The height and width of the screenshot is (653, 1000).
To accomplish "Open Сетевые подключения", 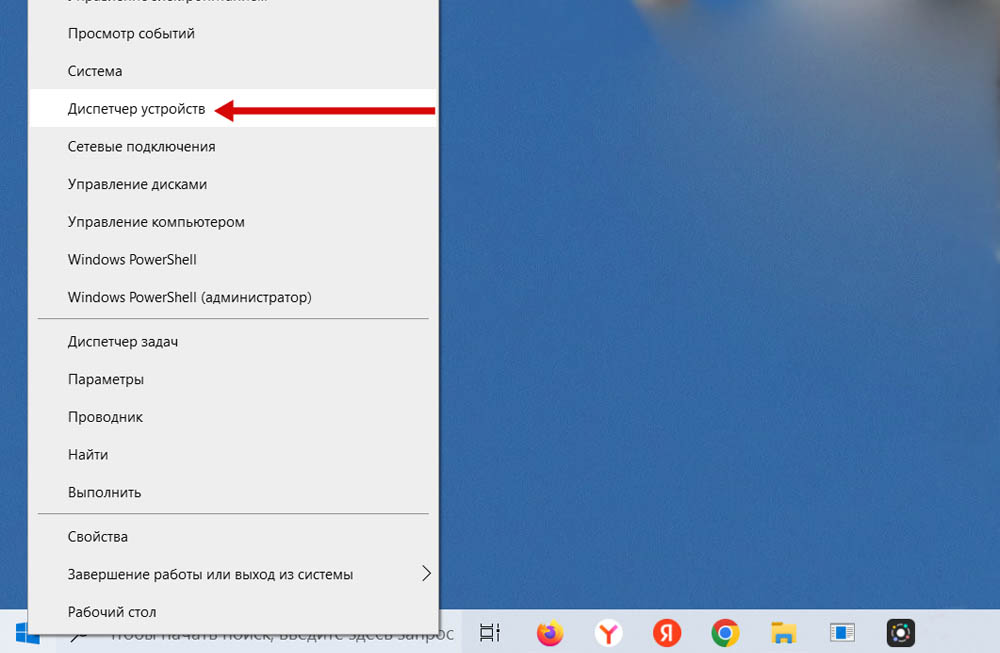I will (x=233, y=147).
